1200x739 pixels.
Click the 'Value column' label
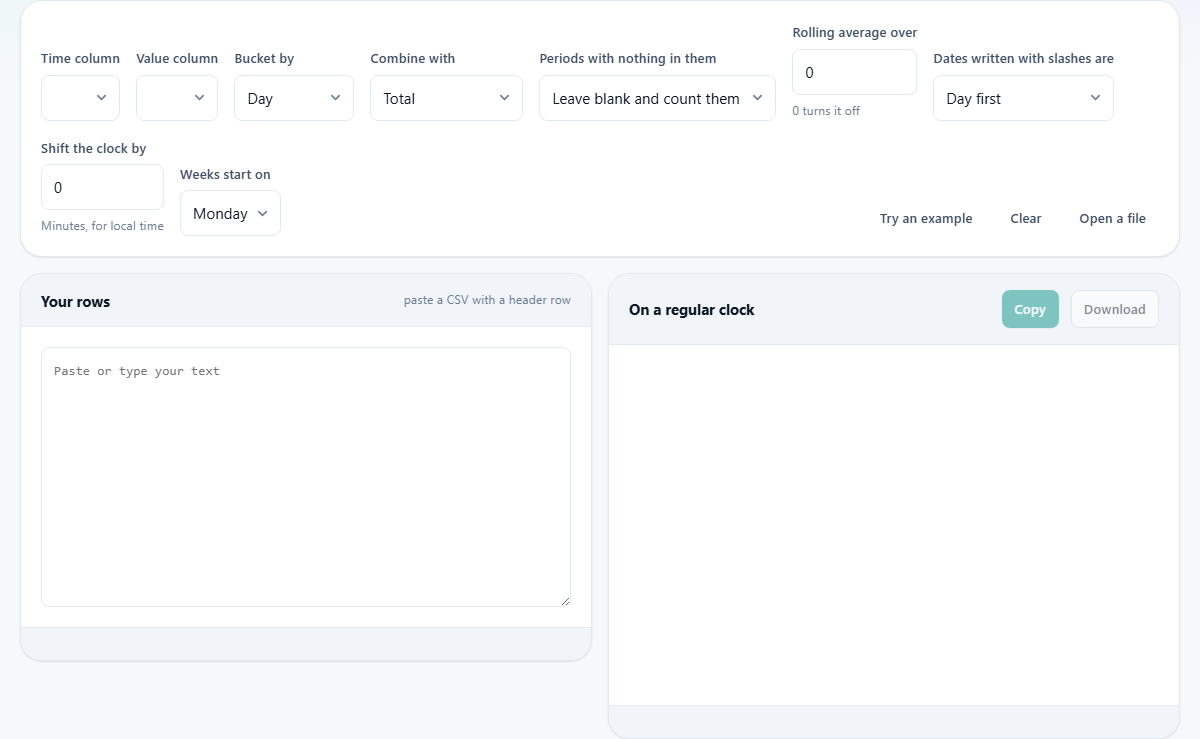pyautogui.click(x=177, y=59)
